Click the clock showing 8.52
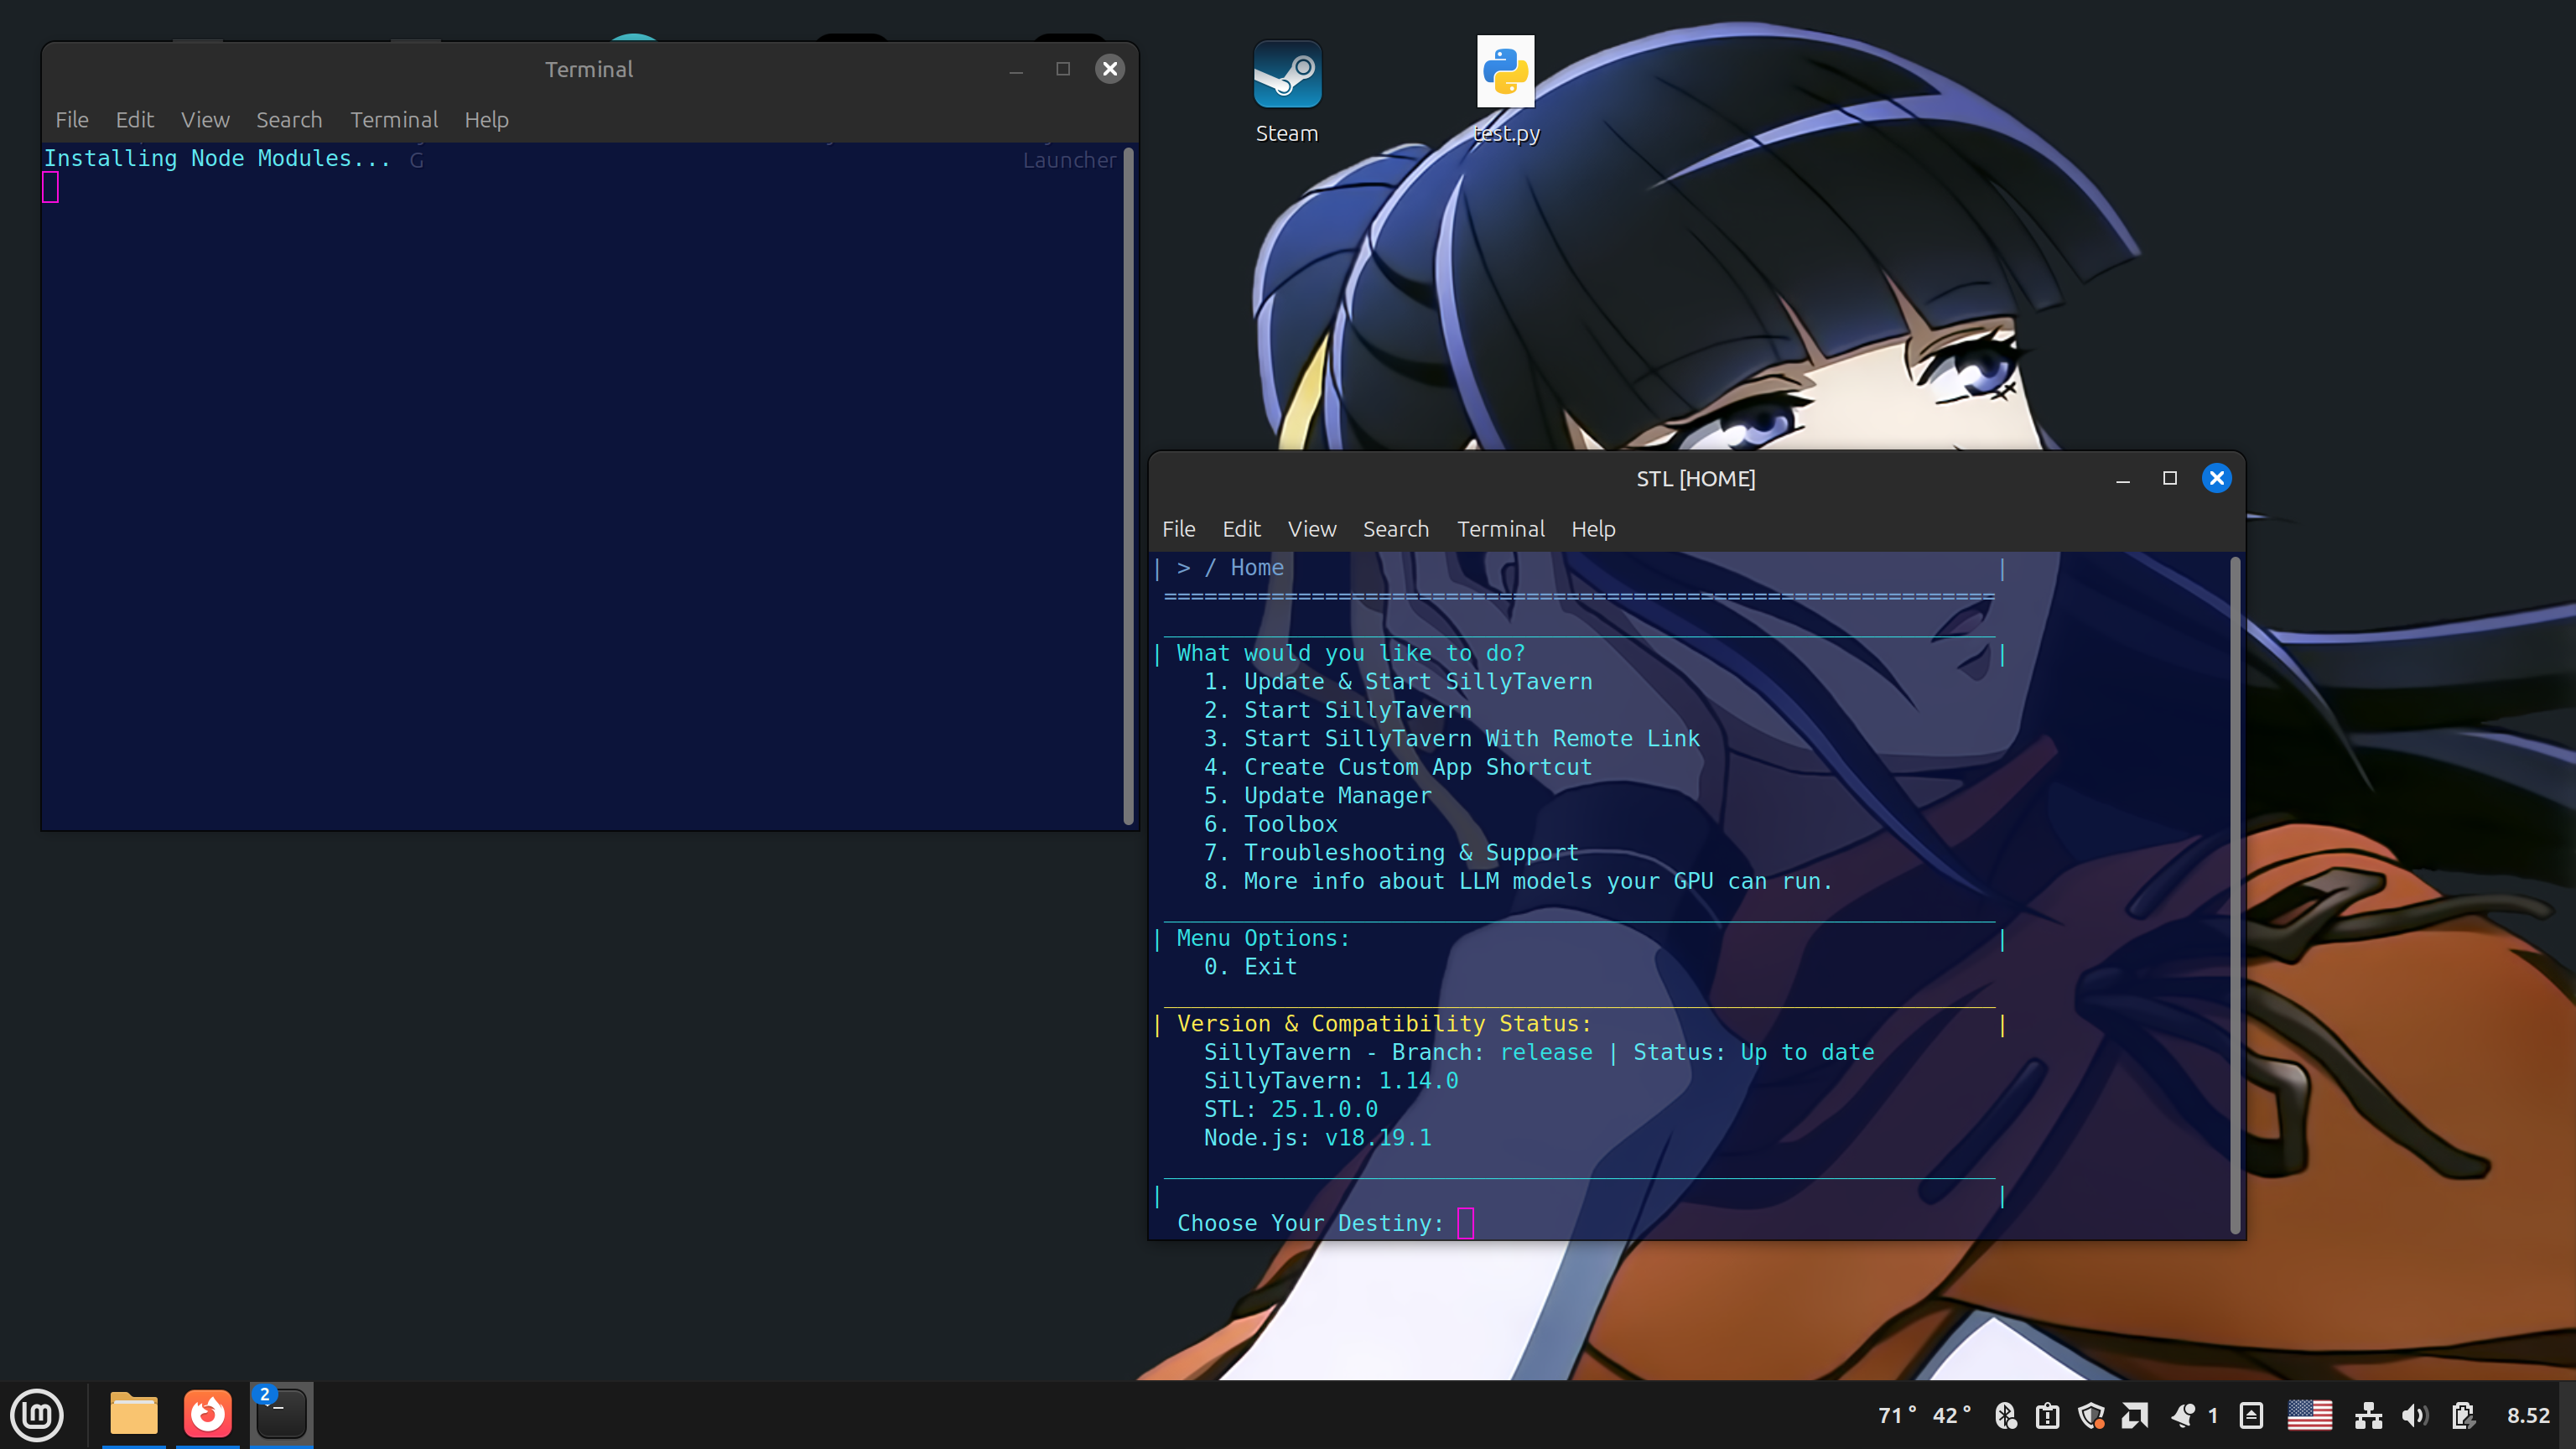This screenshot has width=2576, height=1449. 2527,1415
